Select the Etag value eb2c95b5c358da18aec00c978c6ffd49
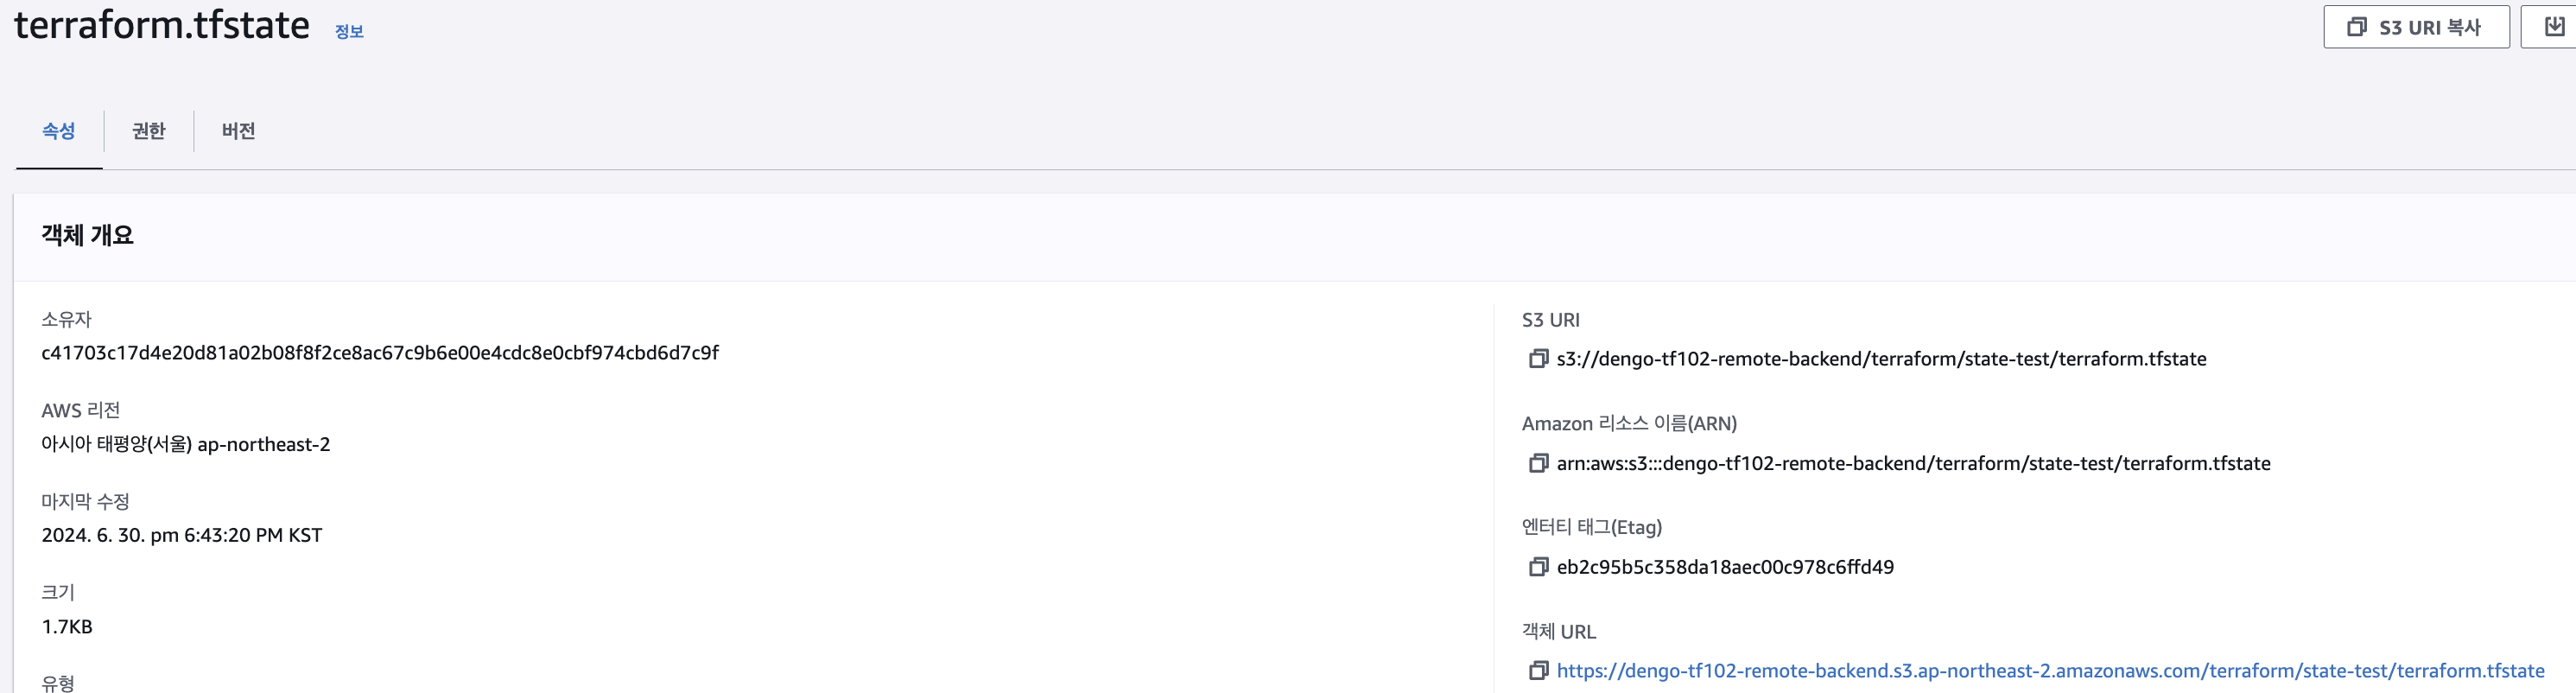This screenshot has width=2576, height=693. pyautogui.click(x=1725, y=567)
